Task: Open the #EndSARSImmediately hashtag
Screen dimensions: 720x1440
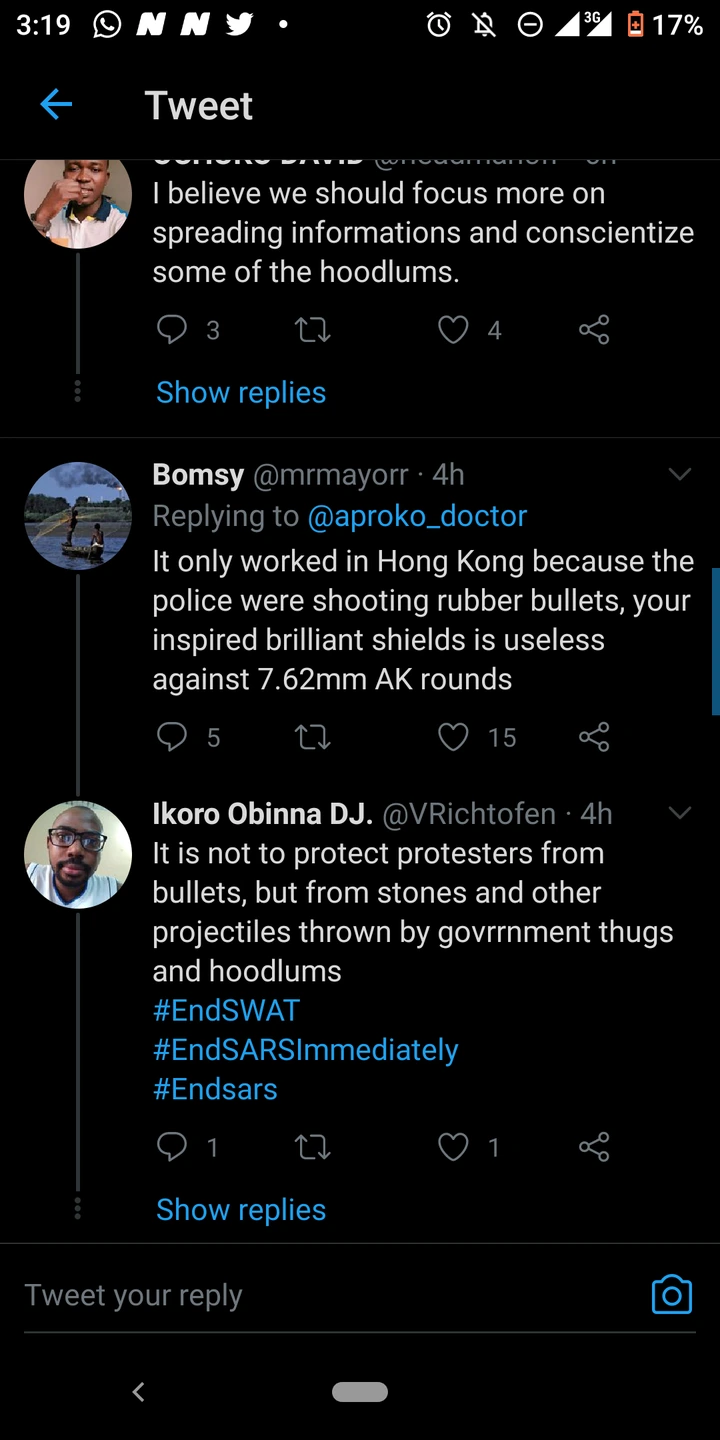Action: (305, 1050)
